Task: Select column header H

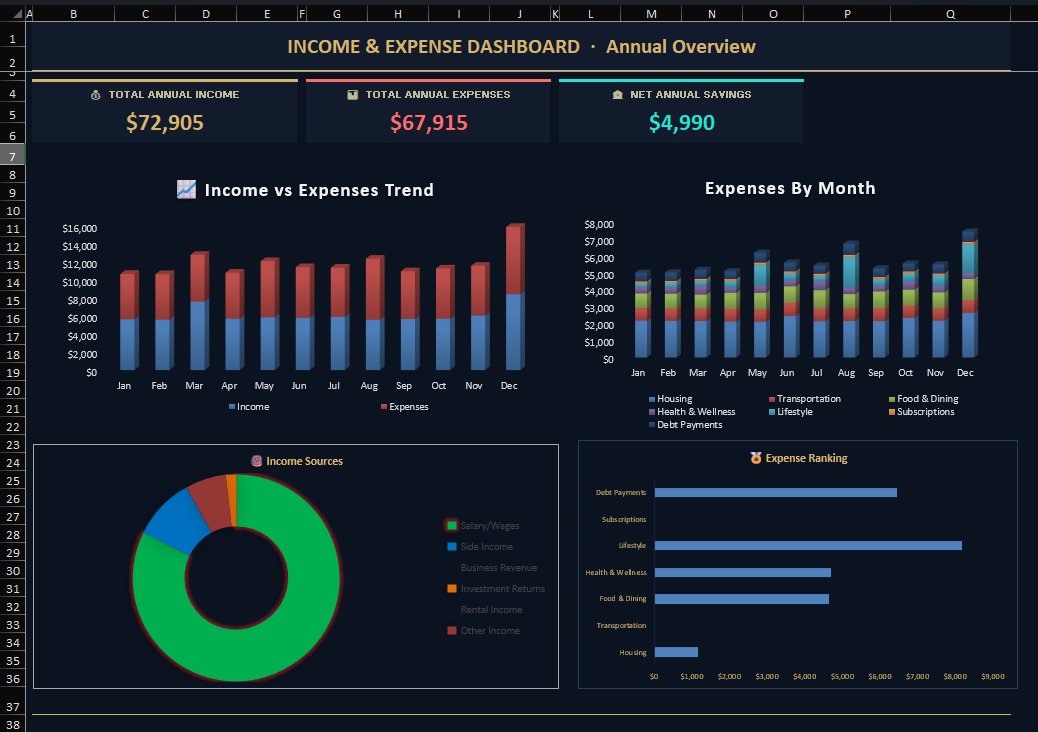Action: (397, 14)
